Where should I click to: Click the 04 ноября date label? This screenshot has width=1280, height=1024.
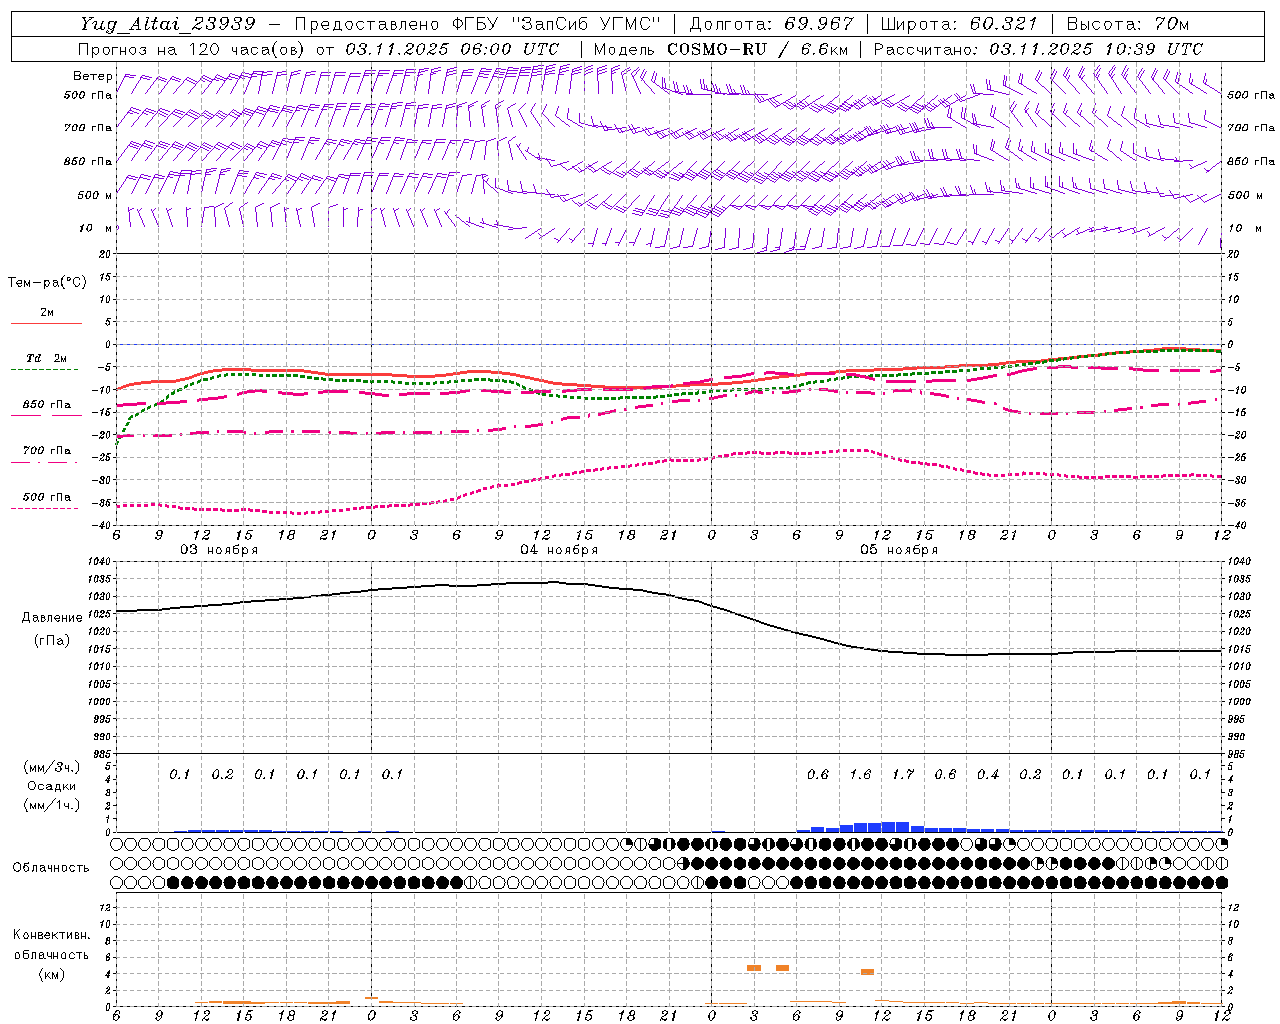click(559, 550)
